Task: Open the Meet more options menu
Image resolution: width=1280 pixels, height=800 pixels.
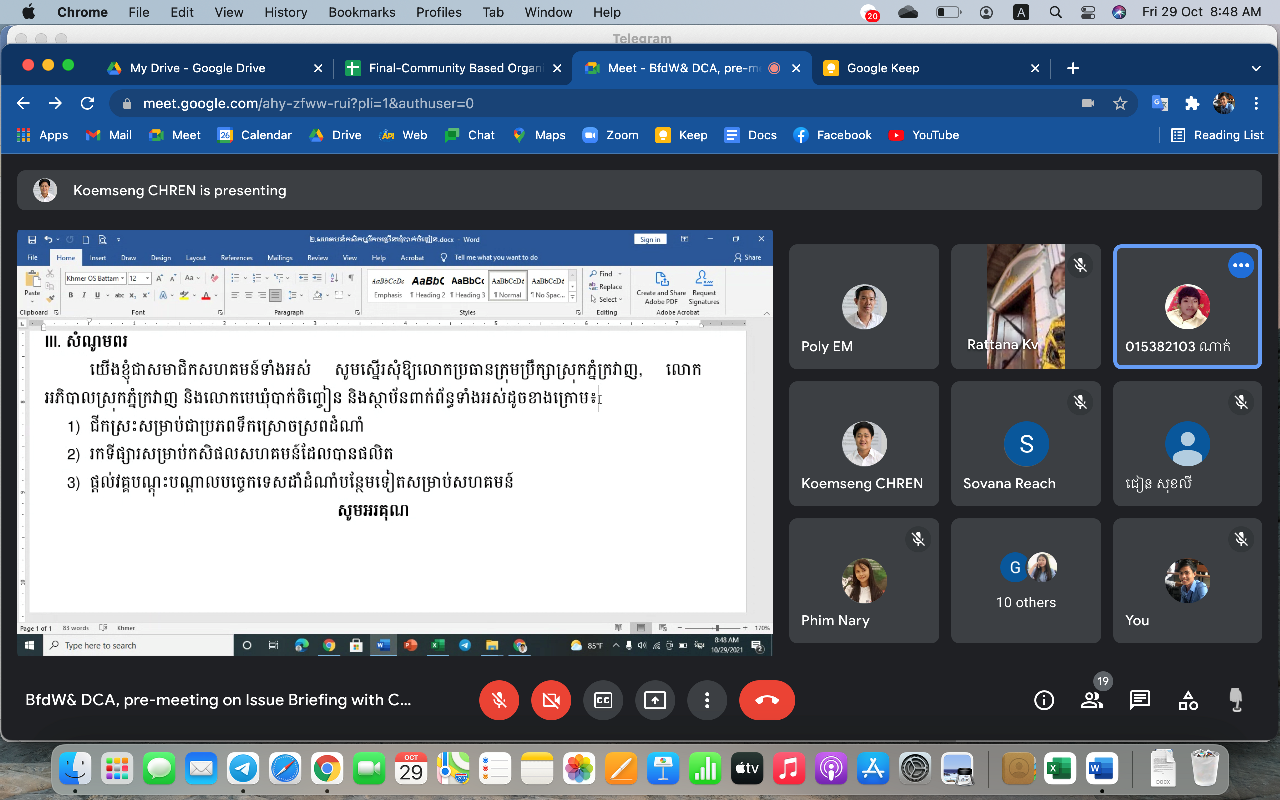Action: pos(707,700)
